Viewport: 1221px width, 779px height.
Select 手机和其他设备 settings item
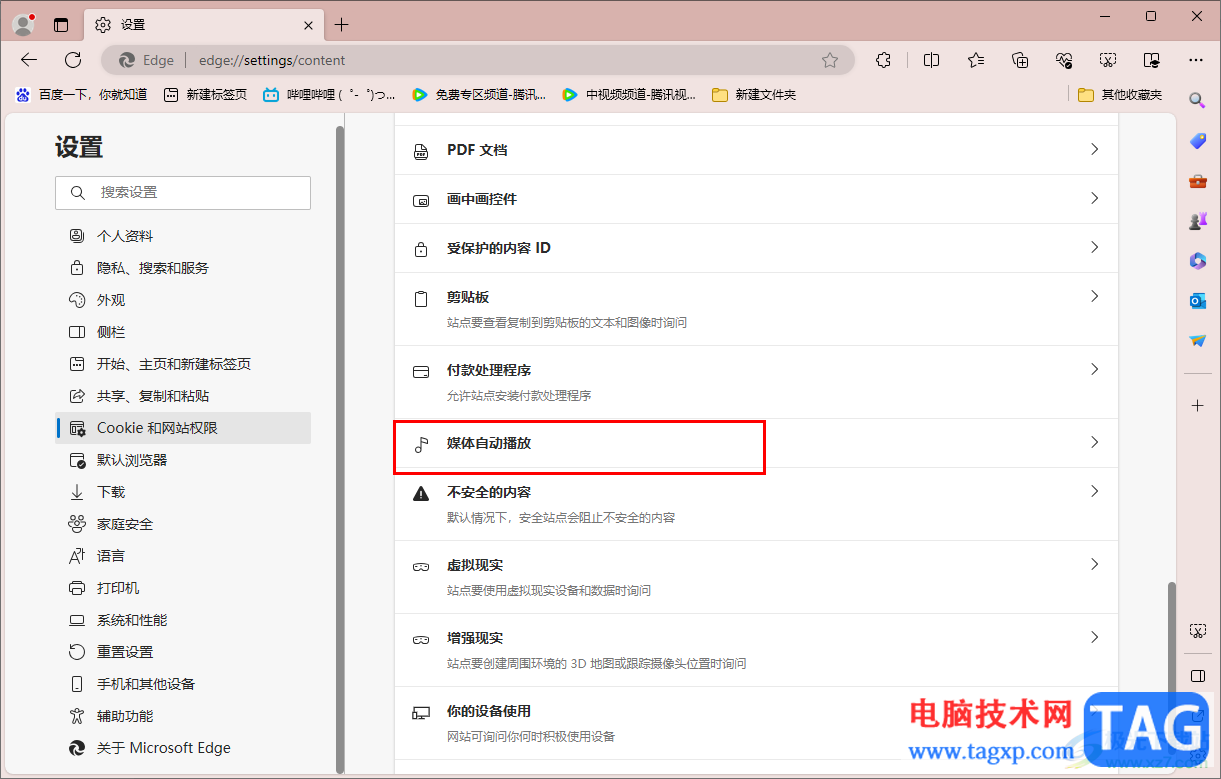[x=183, y=684]
